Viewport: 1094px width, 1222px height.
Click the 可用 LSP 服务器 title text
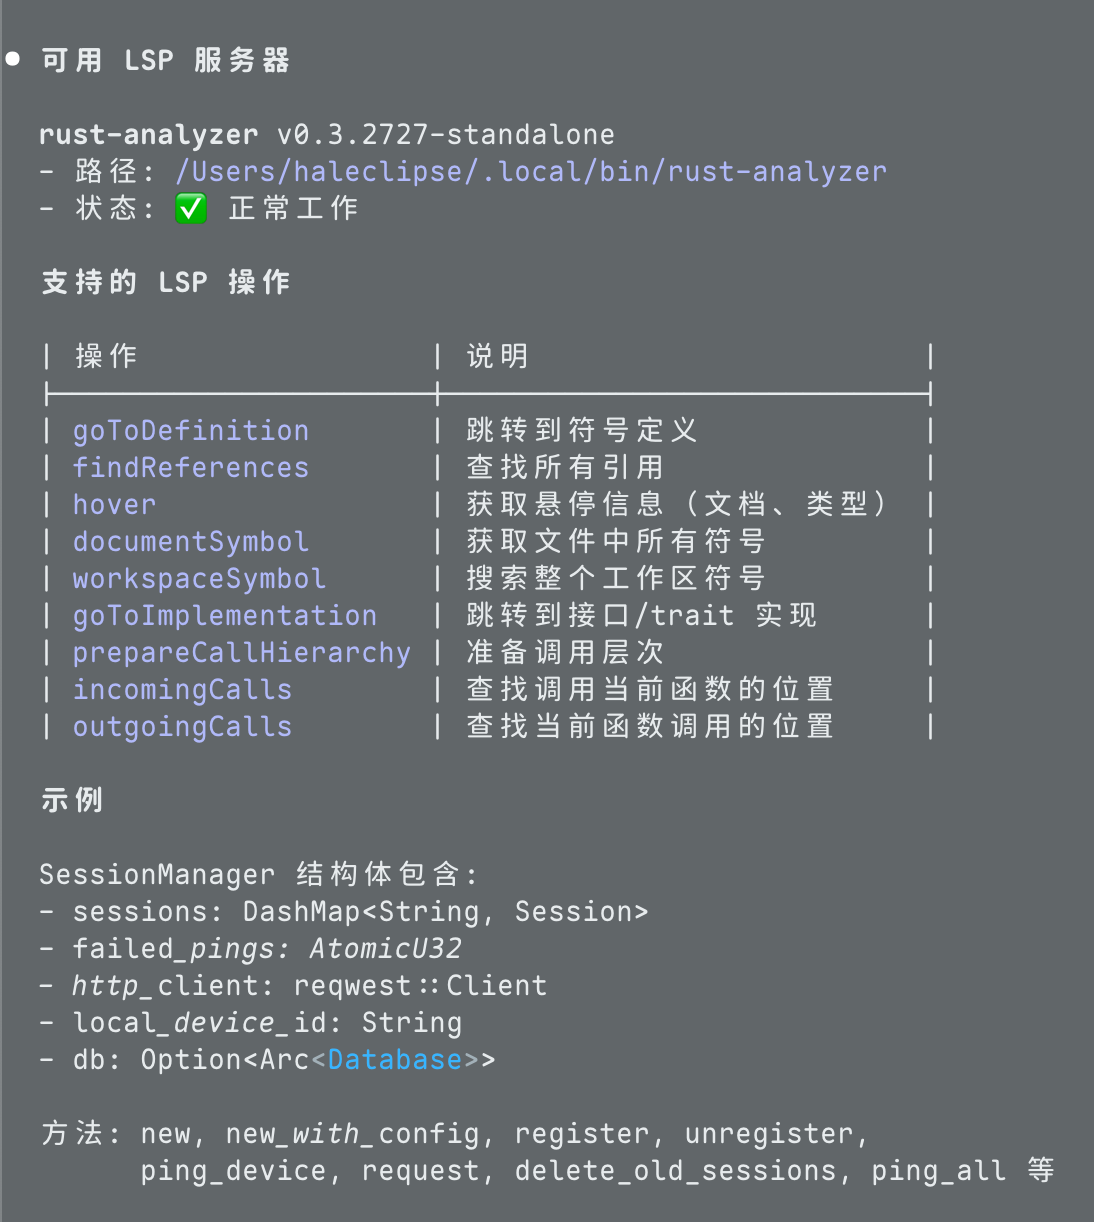[x=166, y=60]
